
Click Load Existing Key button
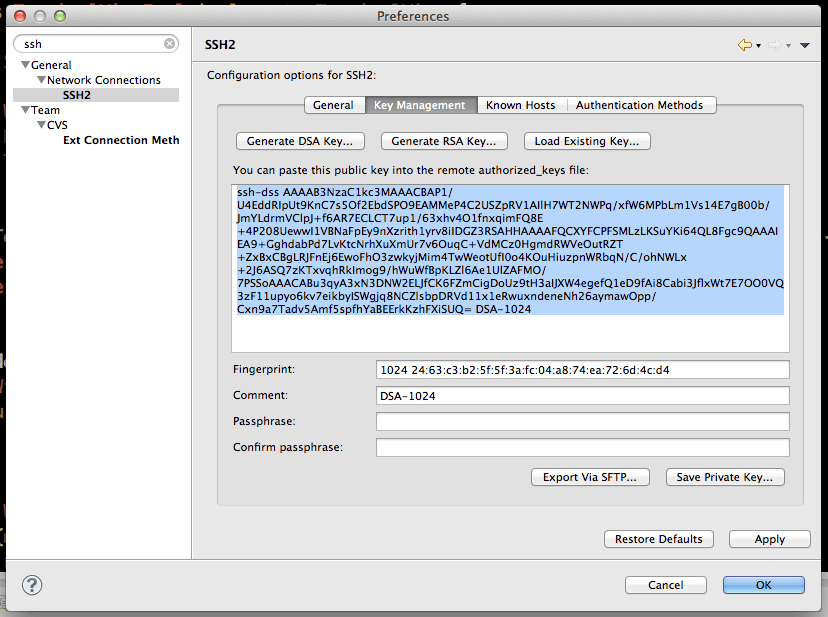tap(587, 141)
